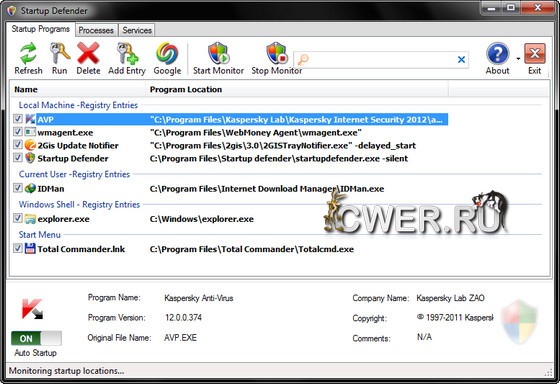The image size is (560, 384).
Task: Click the wmagent.exe row icon
Action: tap(30, 132)
